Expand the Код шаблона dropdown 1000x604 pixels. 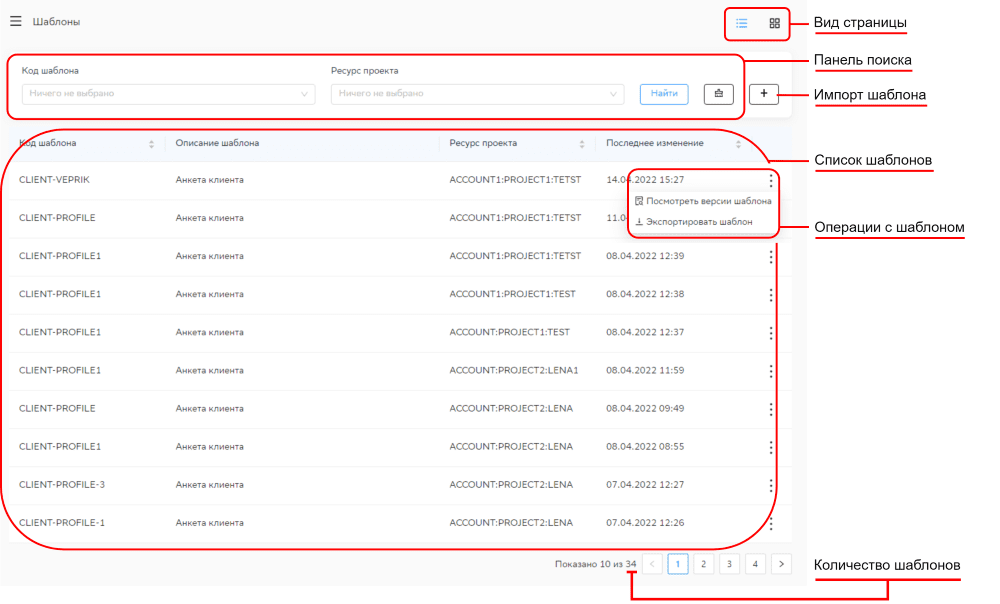[x=168, y=94]
